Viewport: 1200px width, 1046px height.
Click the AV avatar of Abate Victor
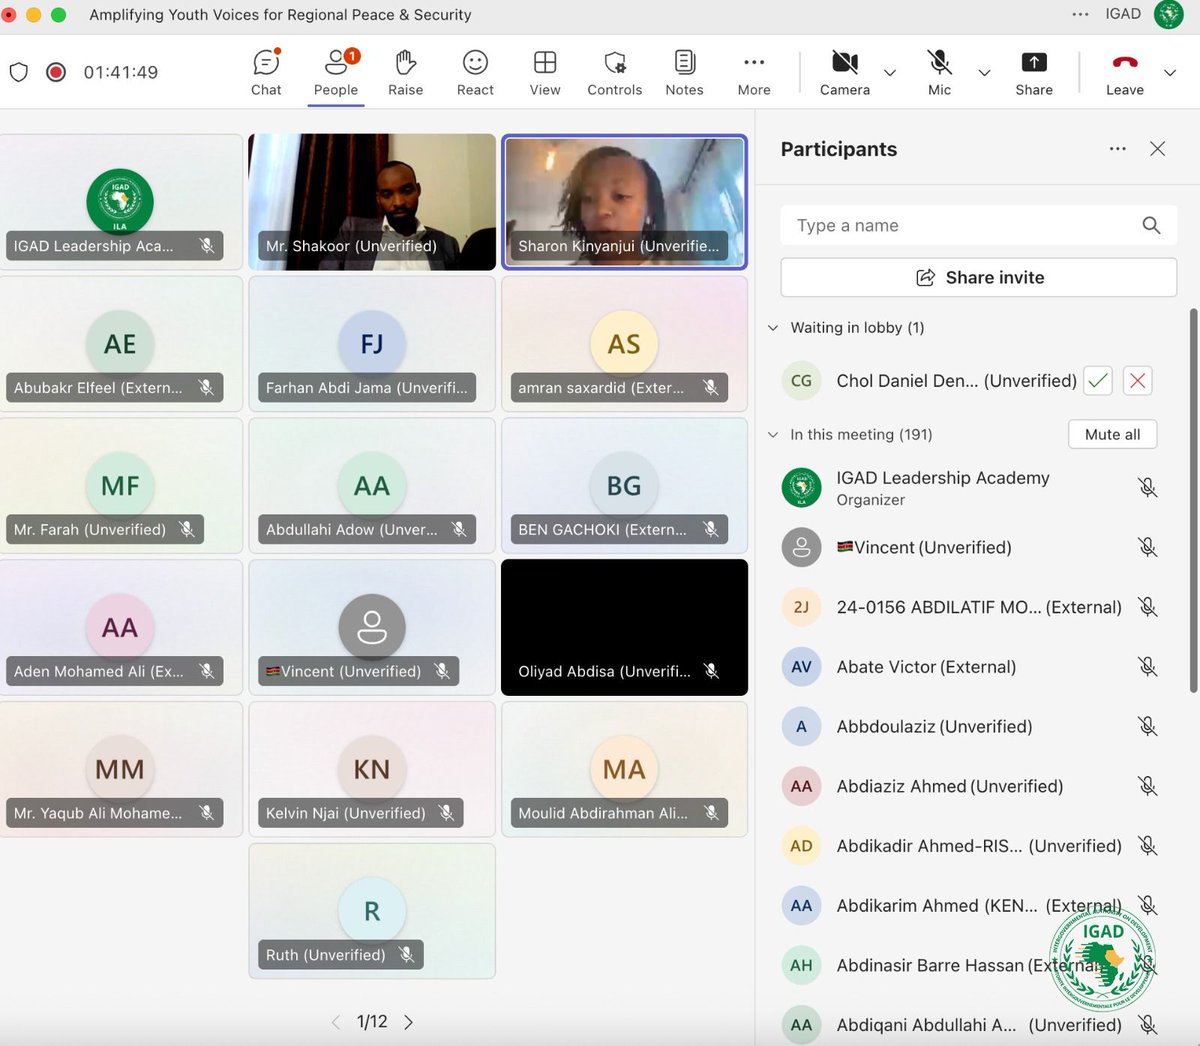click(x=801, y=667)
